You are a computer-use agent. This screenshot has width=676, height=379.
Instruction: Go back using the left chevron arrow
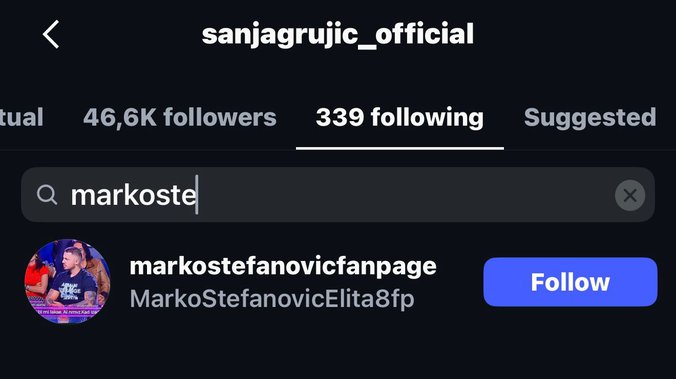[51, 34]
